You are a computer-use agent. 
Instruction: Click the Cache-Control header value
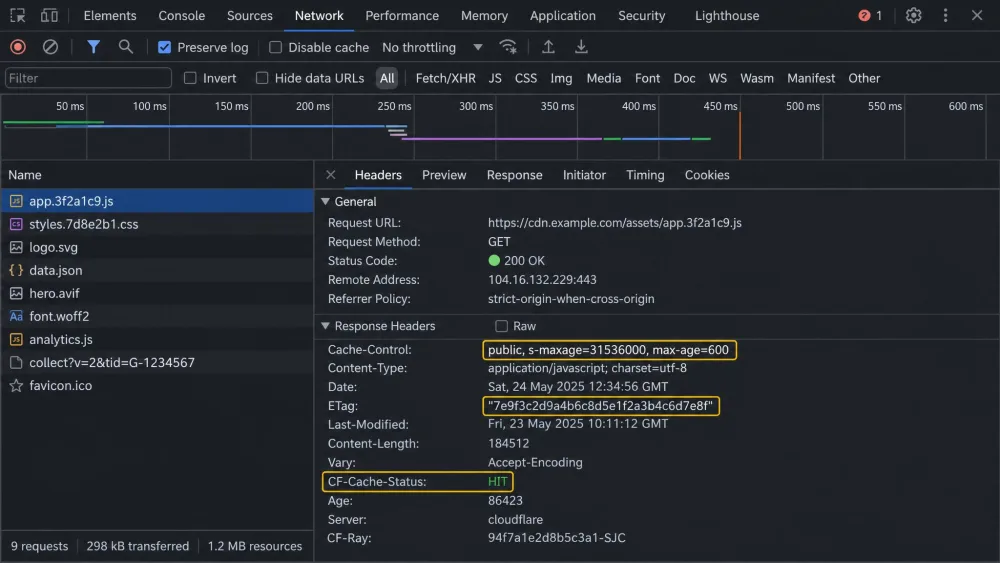tap(609, 349)
